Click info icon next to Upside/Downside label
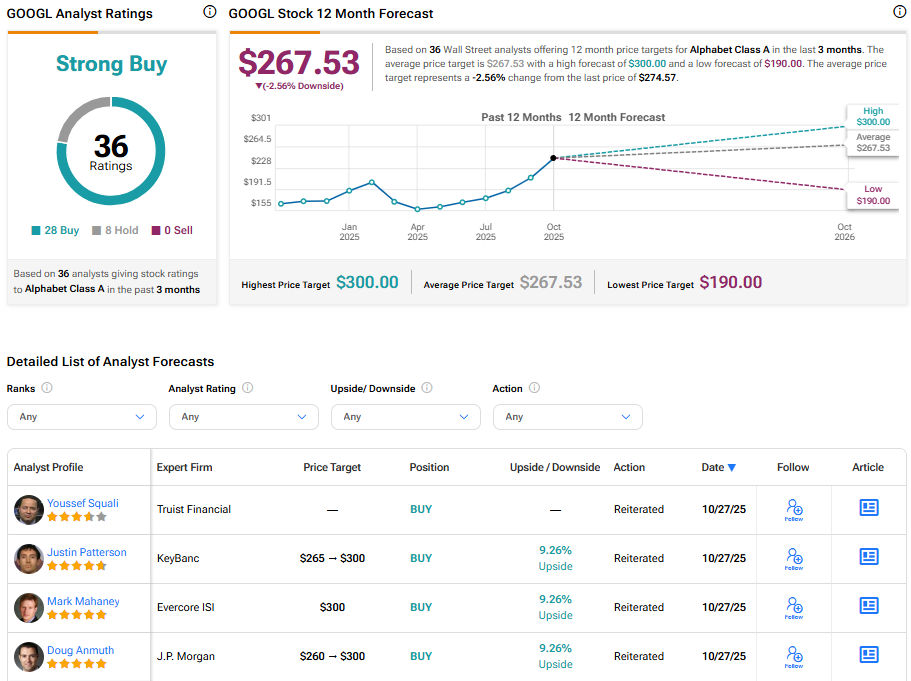911x681 pixels. point(427,388)
